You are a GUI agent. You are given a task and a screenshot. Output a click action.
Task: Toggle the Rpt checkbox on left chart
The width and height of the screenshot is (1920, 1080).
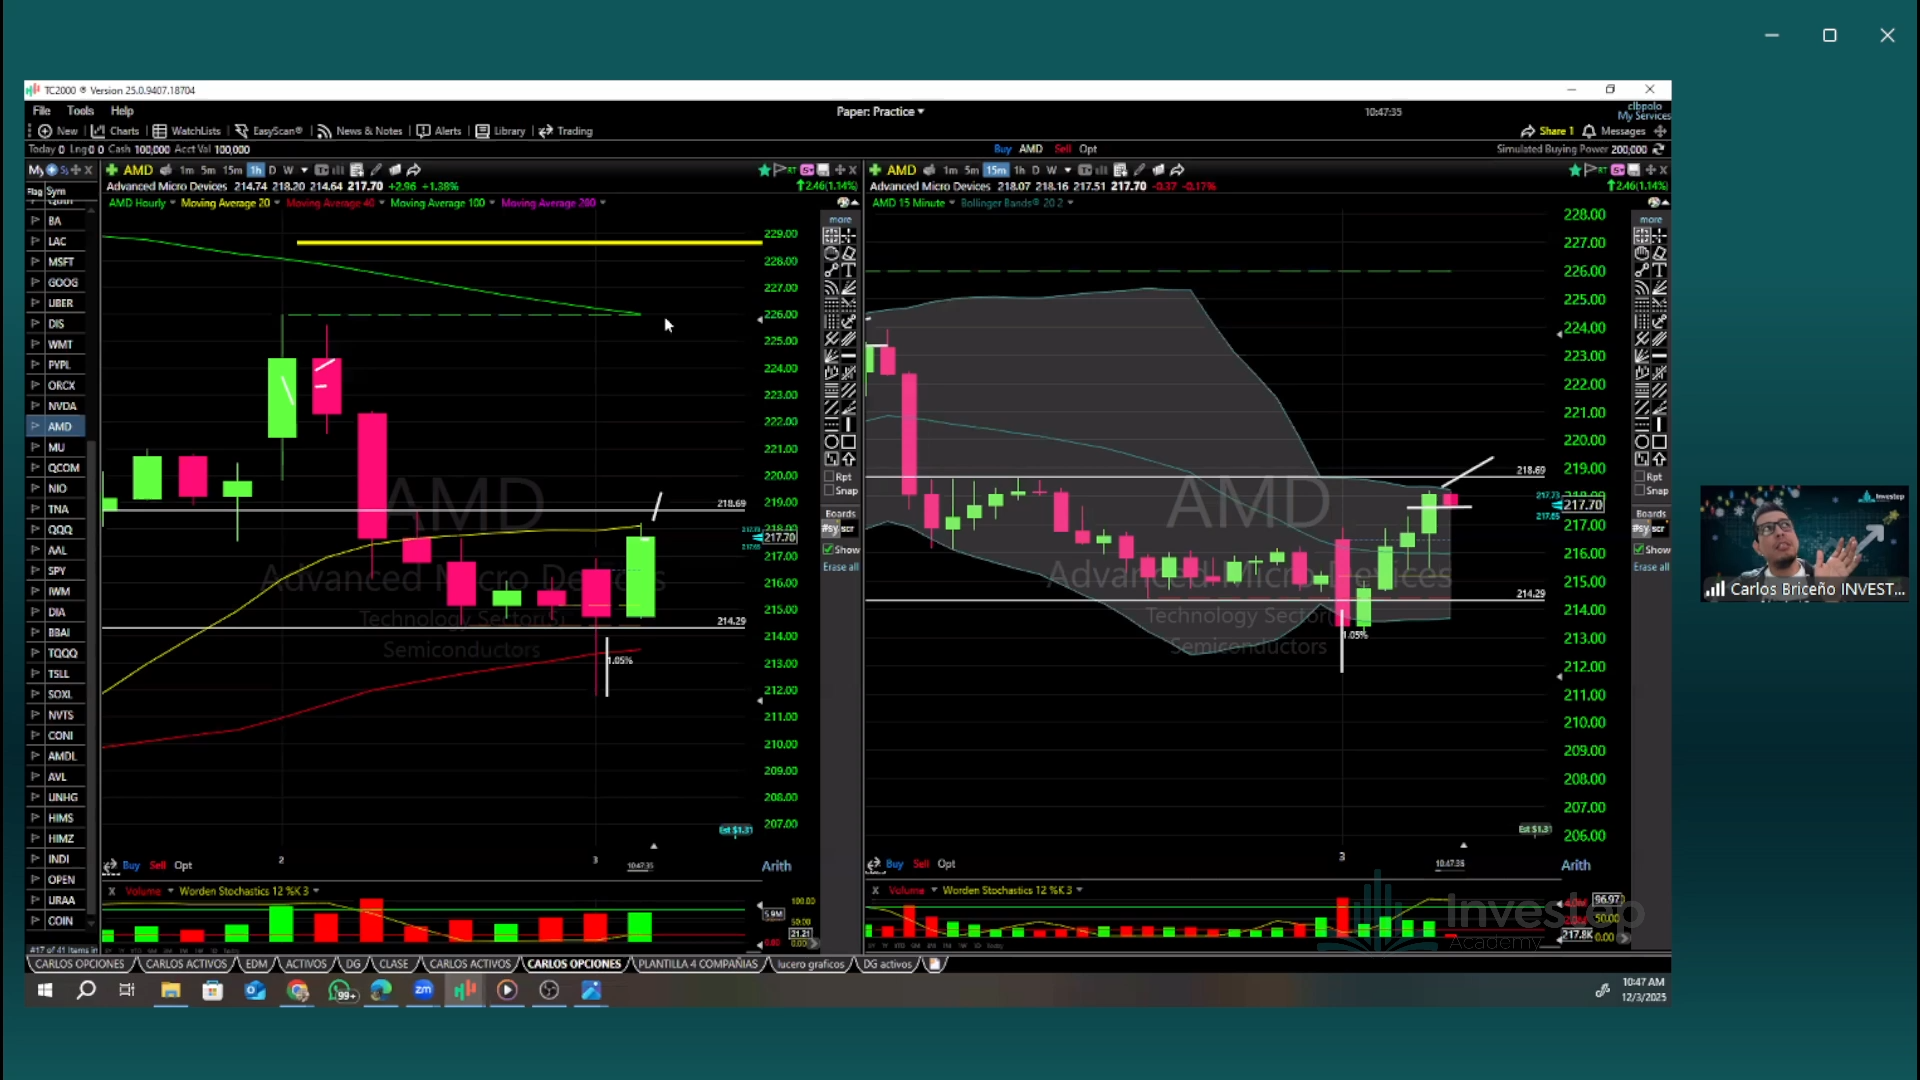click(x=829, y=477)
